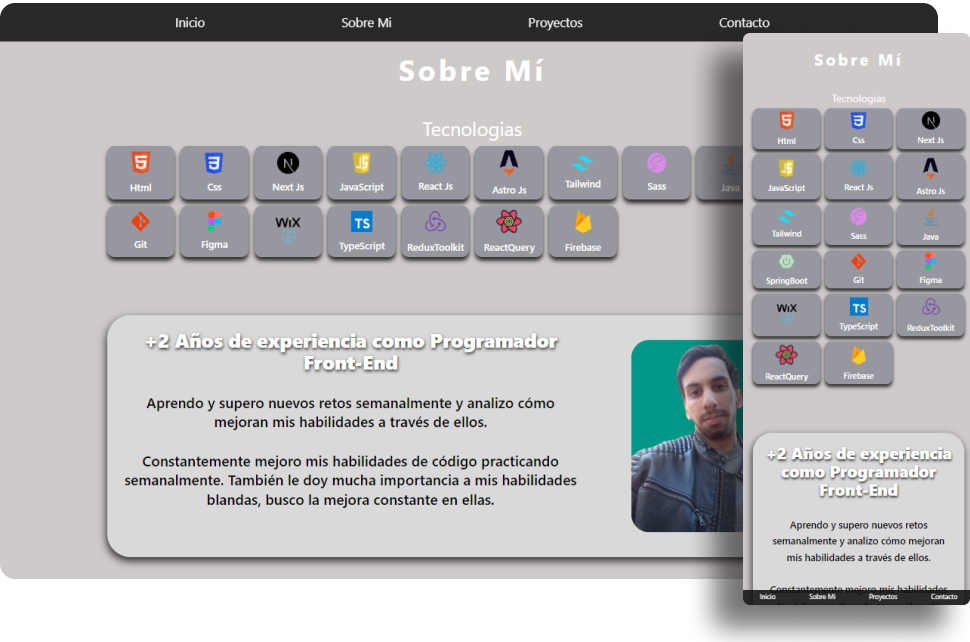Click the Git card in desktop view
The image size is (970, 642).
(140, 231)
